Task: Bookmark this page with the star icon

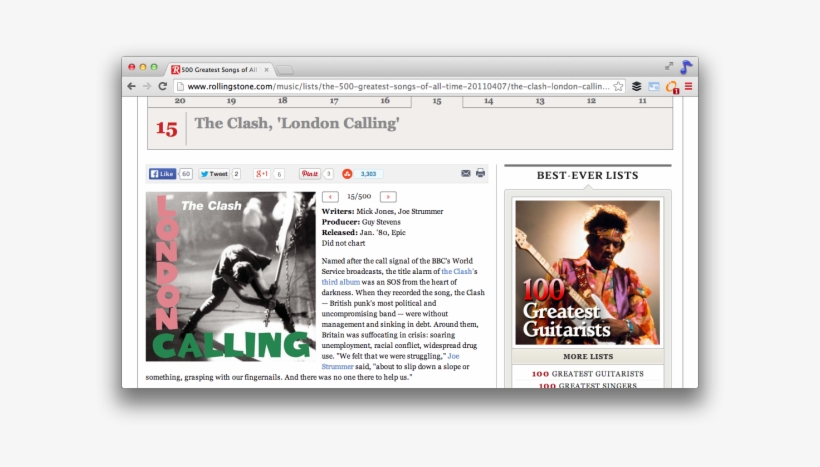Action: point(618,87)
